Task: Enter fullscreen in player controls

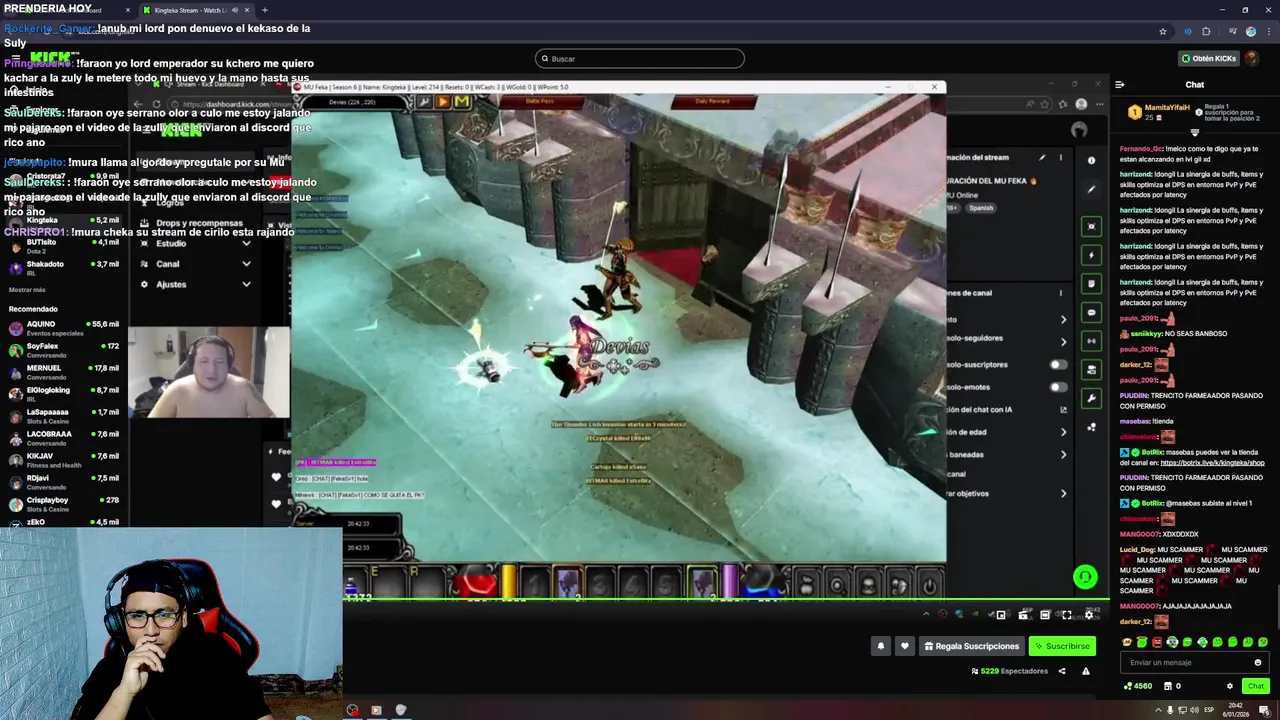Action: tap(1067, 615)
